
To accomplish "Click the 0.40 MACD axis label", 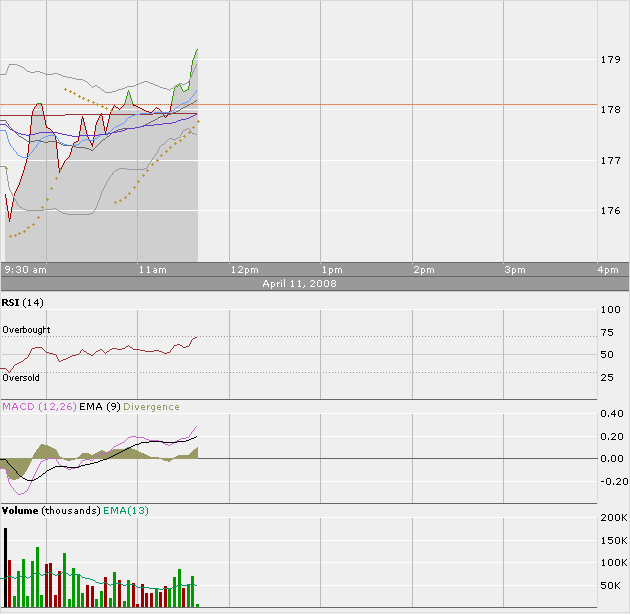I will pos(612,414).
